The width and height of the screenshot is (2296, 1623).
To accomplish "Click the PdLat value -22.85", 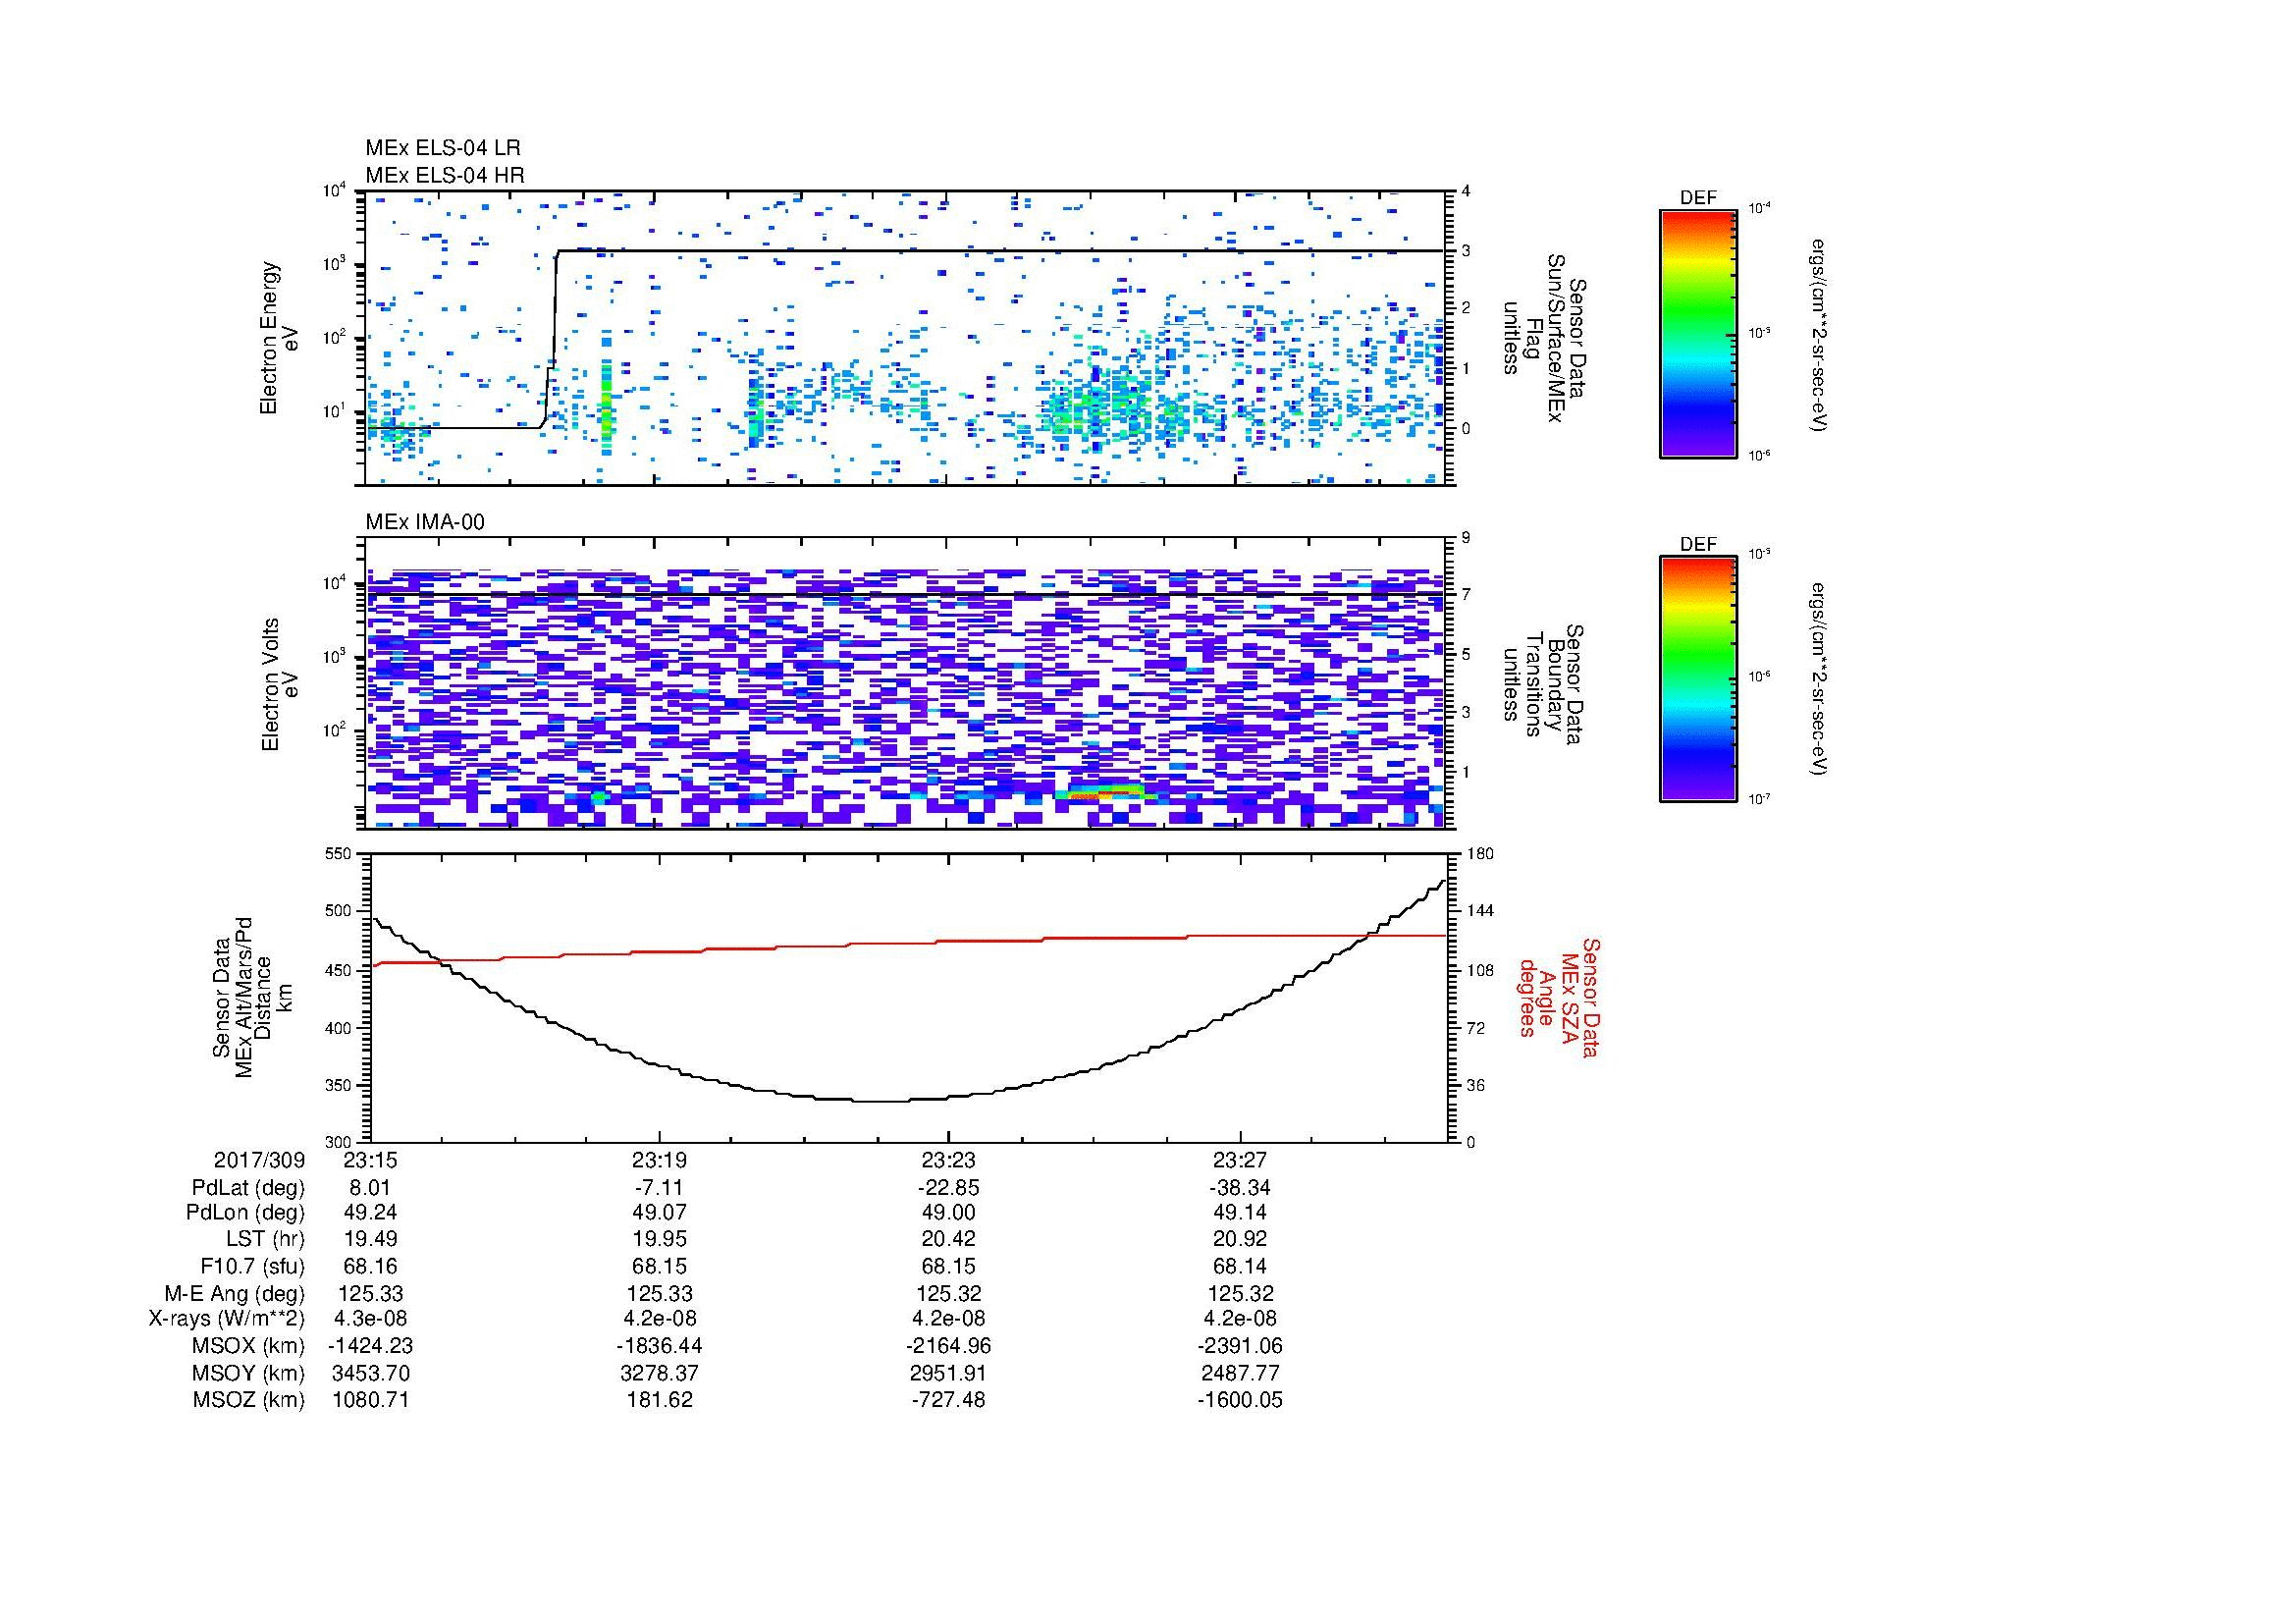I will (x=948, y=1188).
